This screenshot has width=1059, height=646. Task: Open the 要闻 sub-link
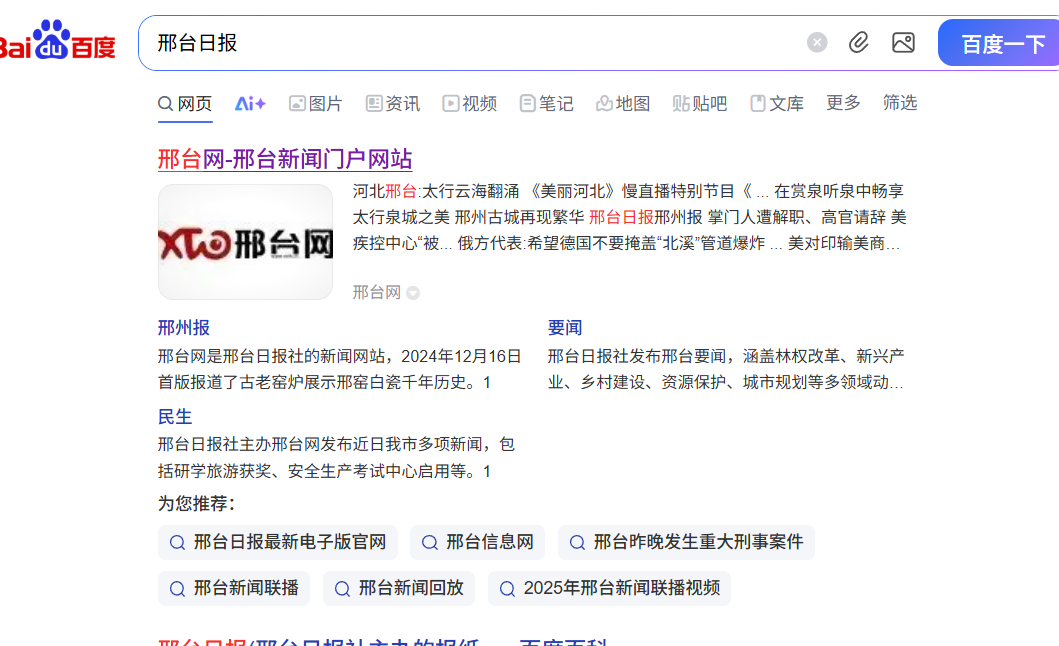565,328
